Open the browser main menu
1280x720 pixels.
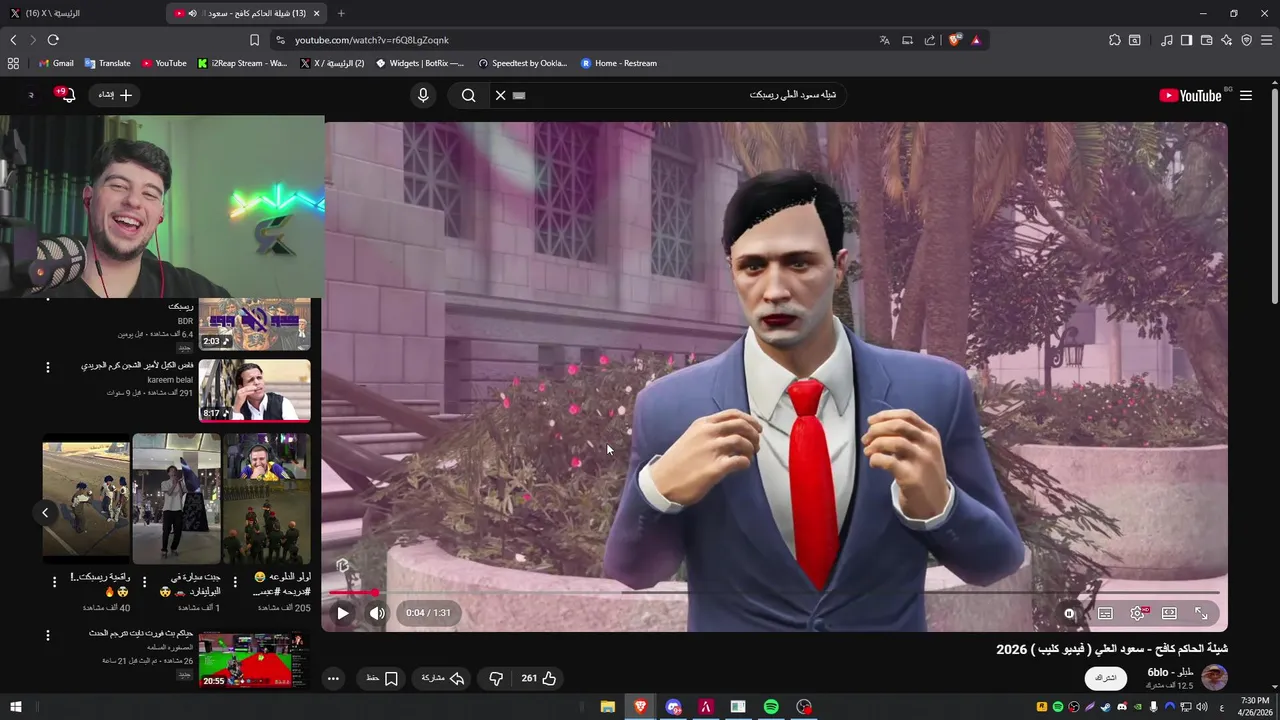click(x=1266, y=40)
